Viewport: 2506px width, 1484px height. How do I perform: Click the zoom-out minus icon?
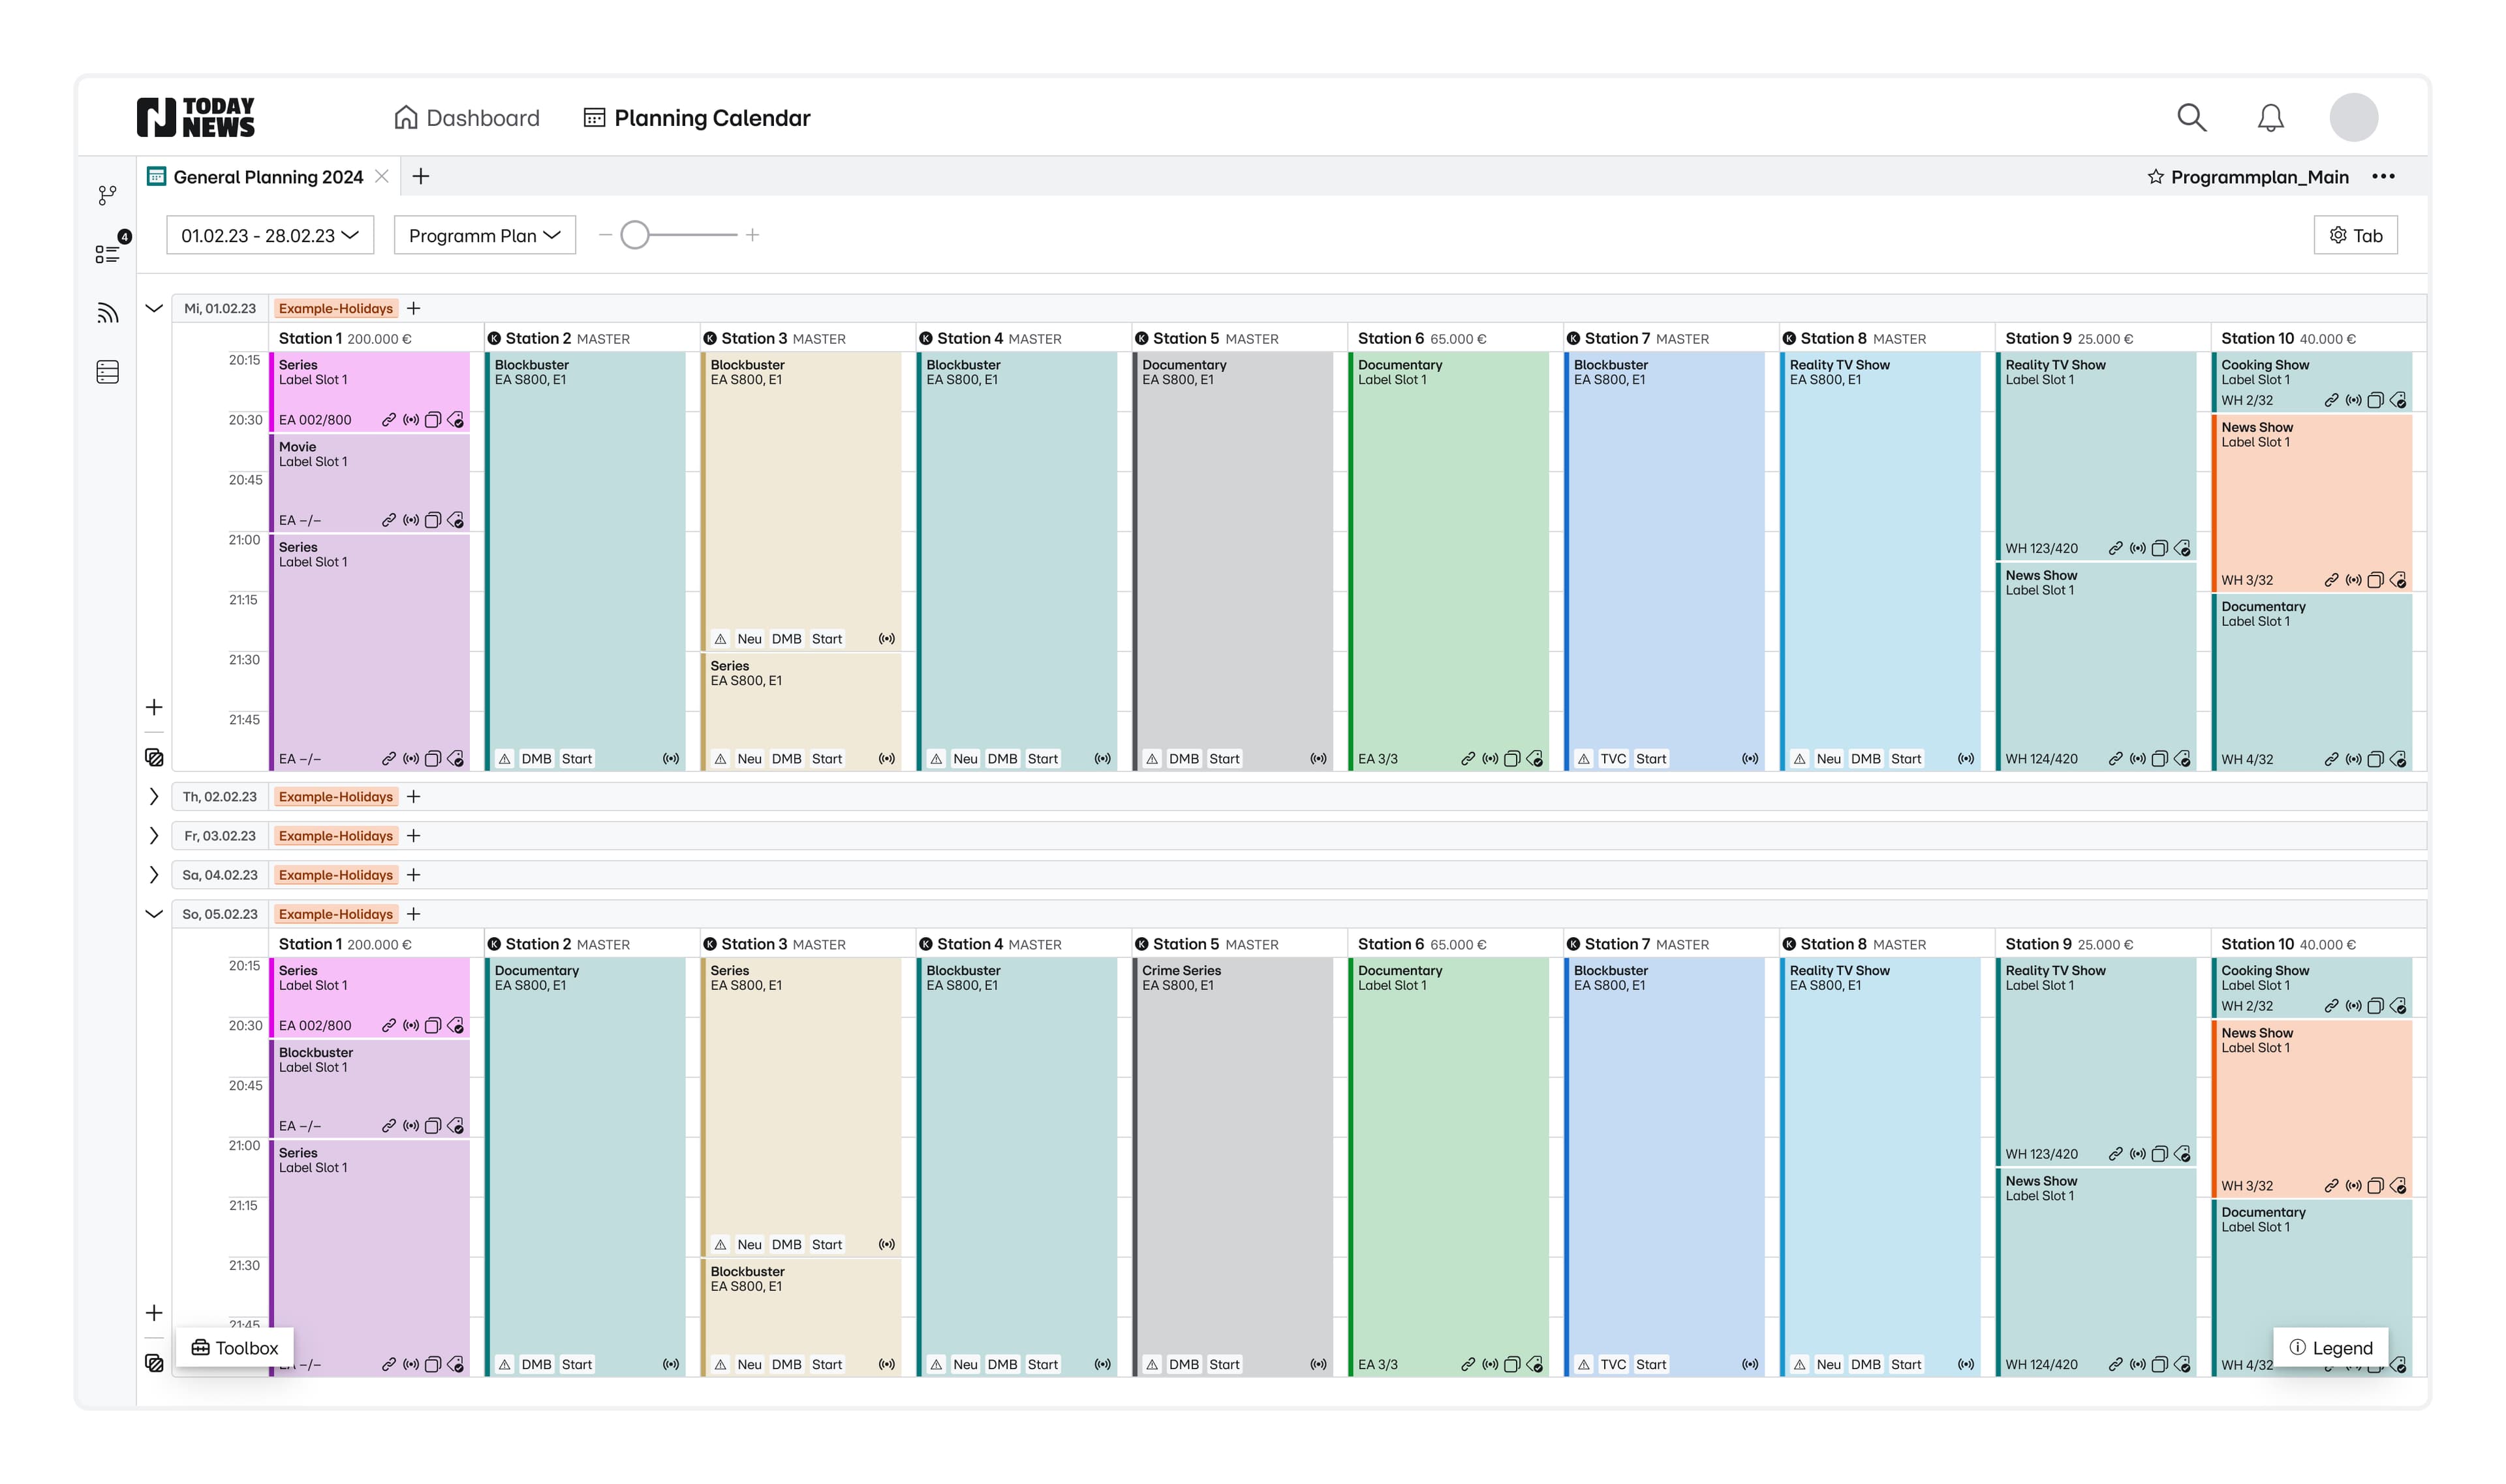coord(605,235)
